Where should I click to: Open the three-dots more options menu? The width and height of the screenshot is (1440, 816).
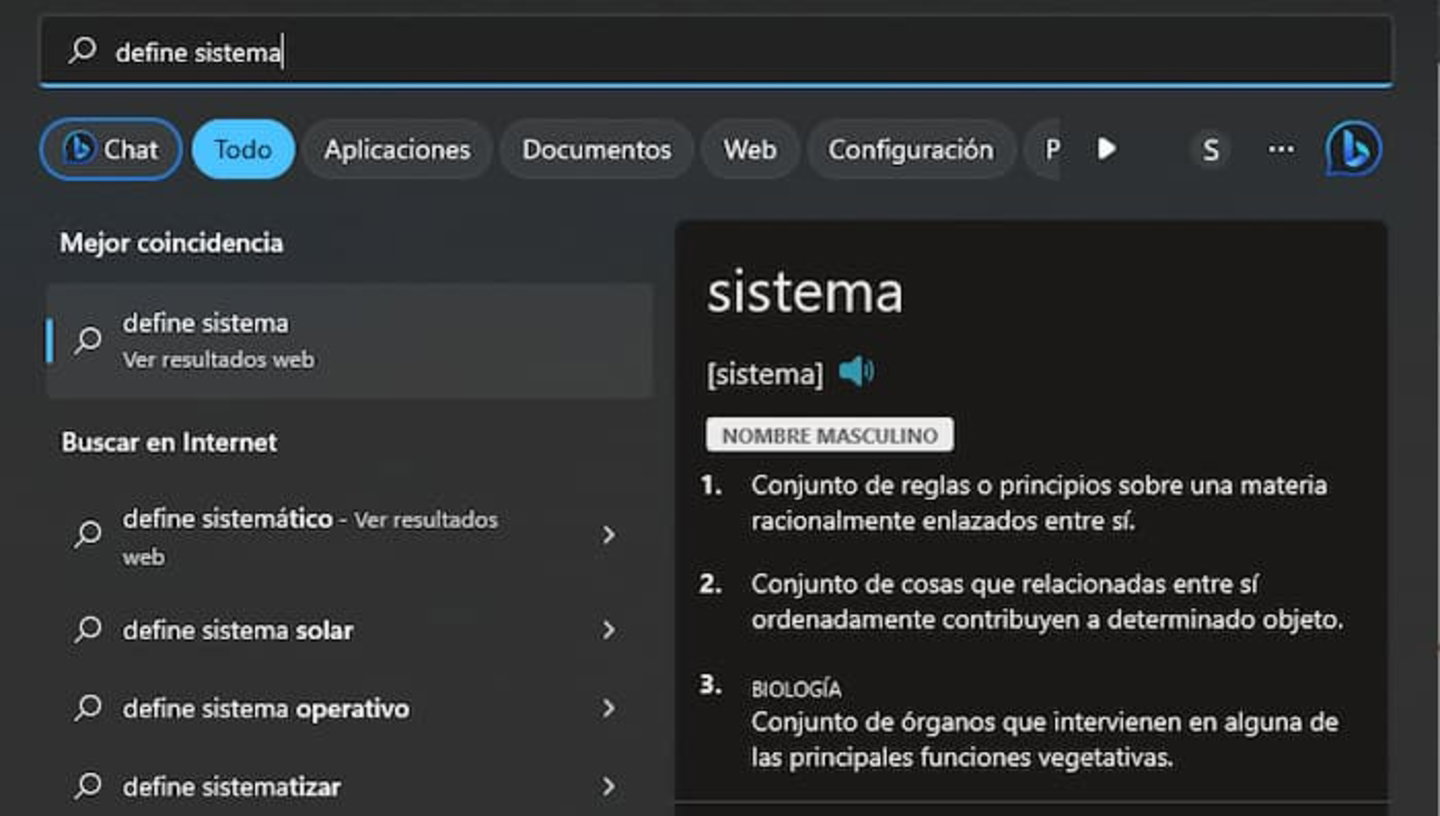(x=1281, y=150)
